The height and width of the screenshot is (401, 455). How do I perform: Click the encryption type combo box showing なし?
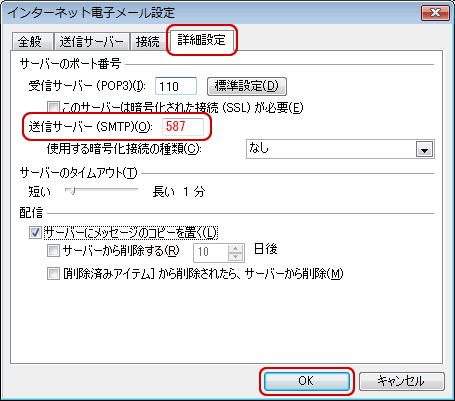(340, 149)
